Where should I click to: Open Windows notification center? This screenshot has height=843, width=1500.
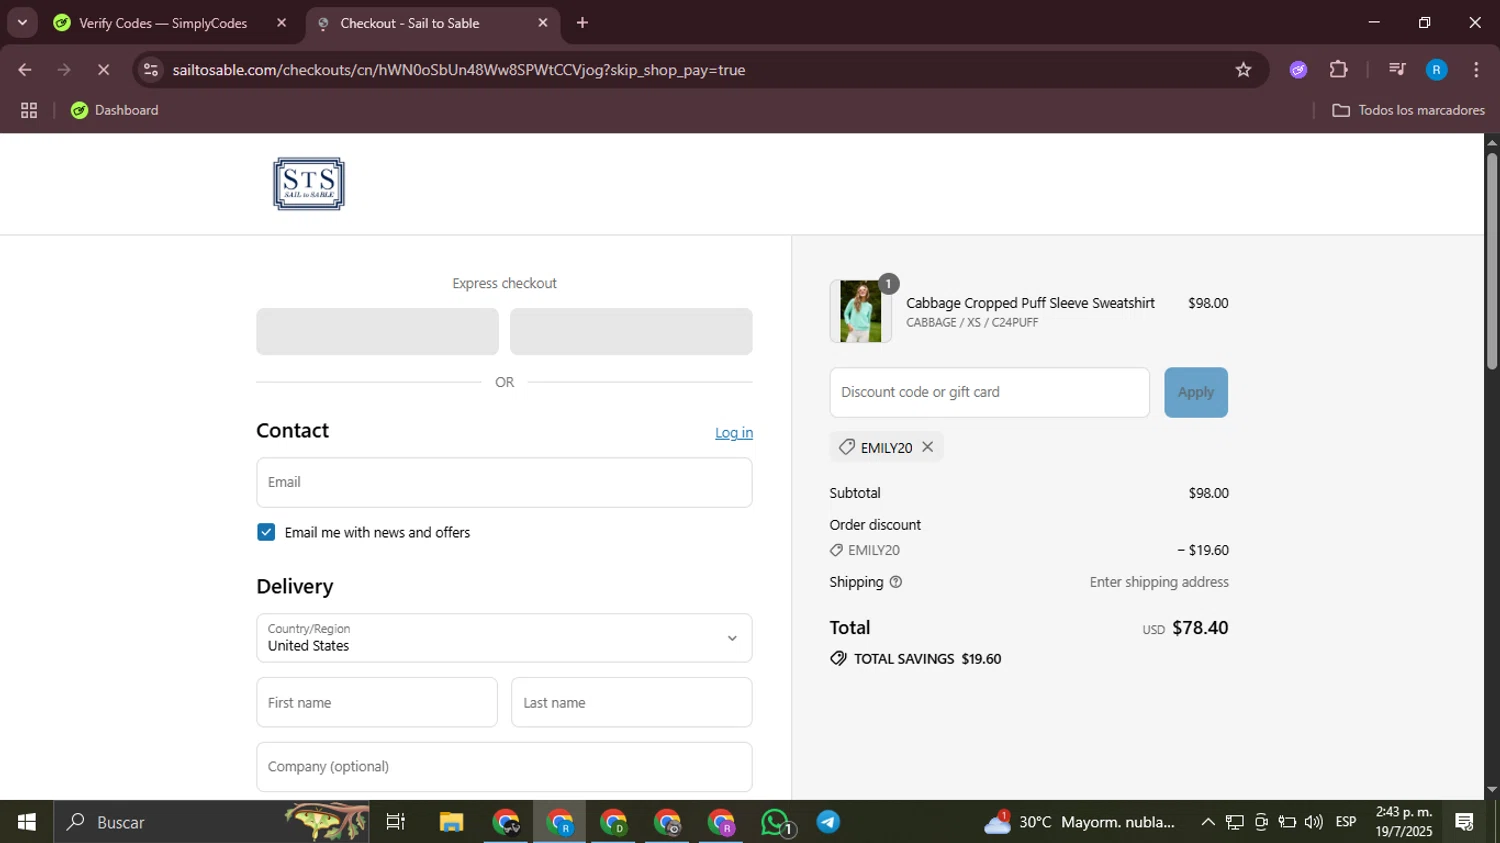1465,822
